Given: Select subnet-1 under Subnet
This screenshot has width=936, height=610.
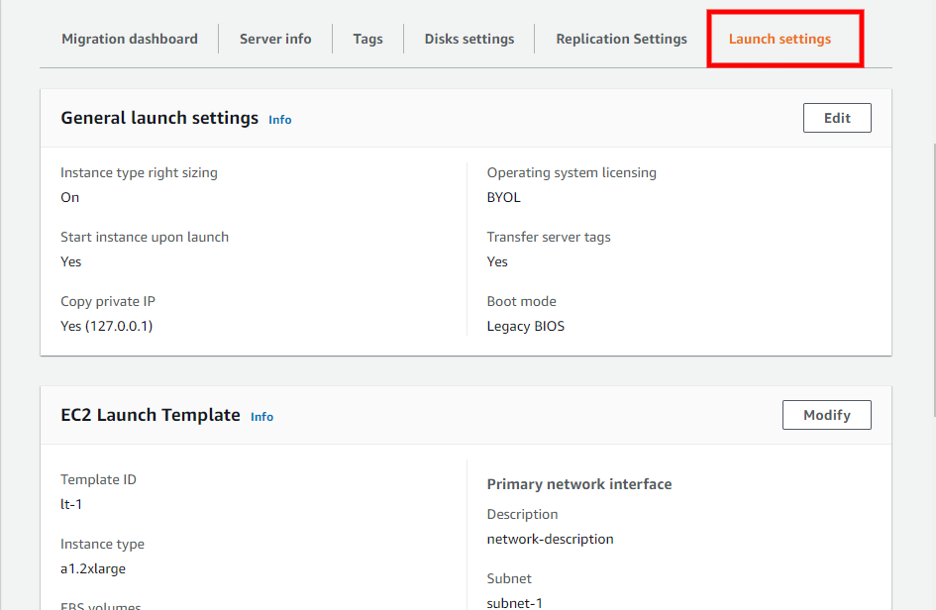Looking at the screenshot, I should [x=514, y=602].
